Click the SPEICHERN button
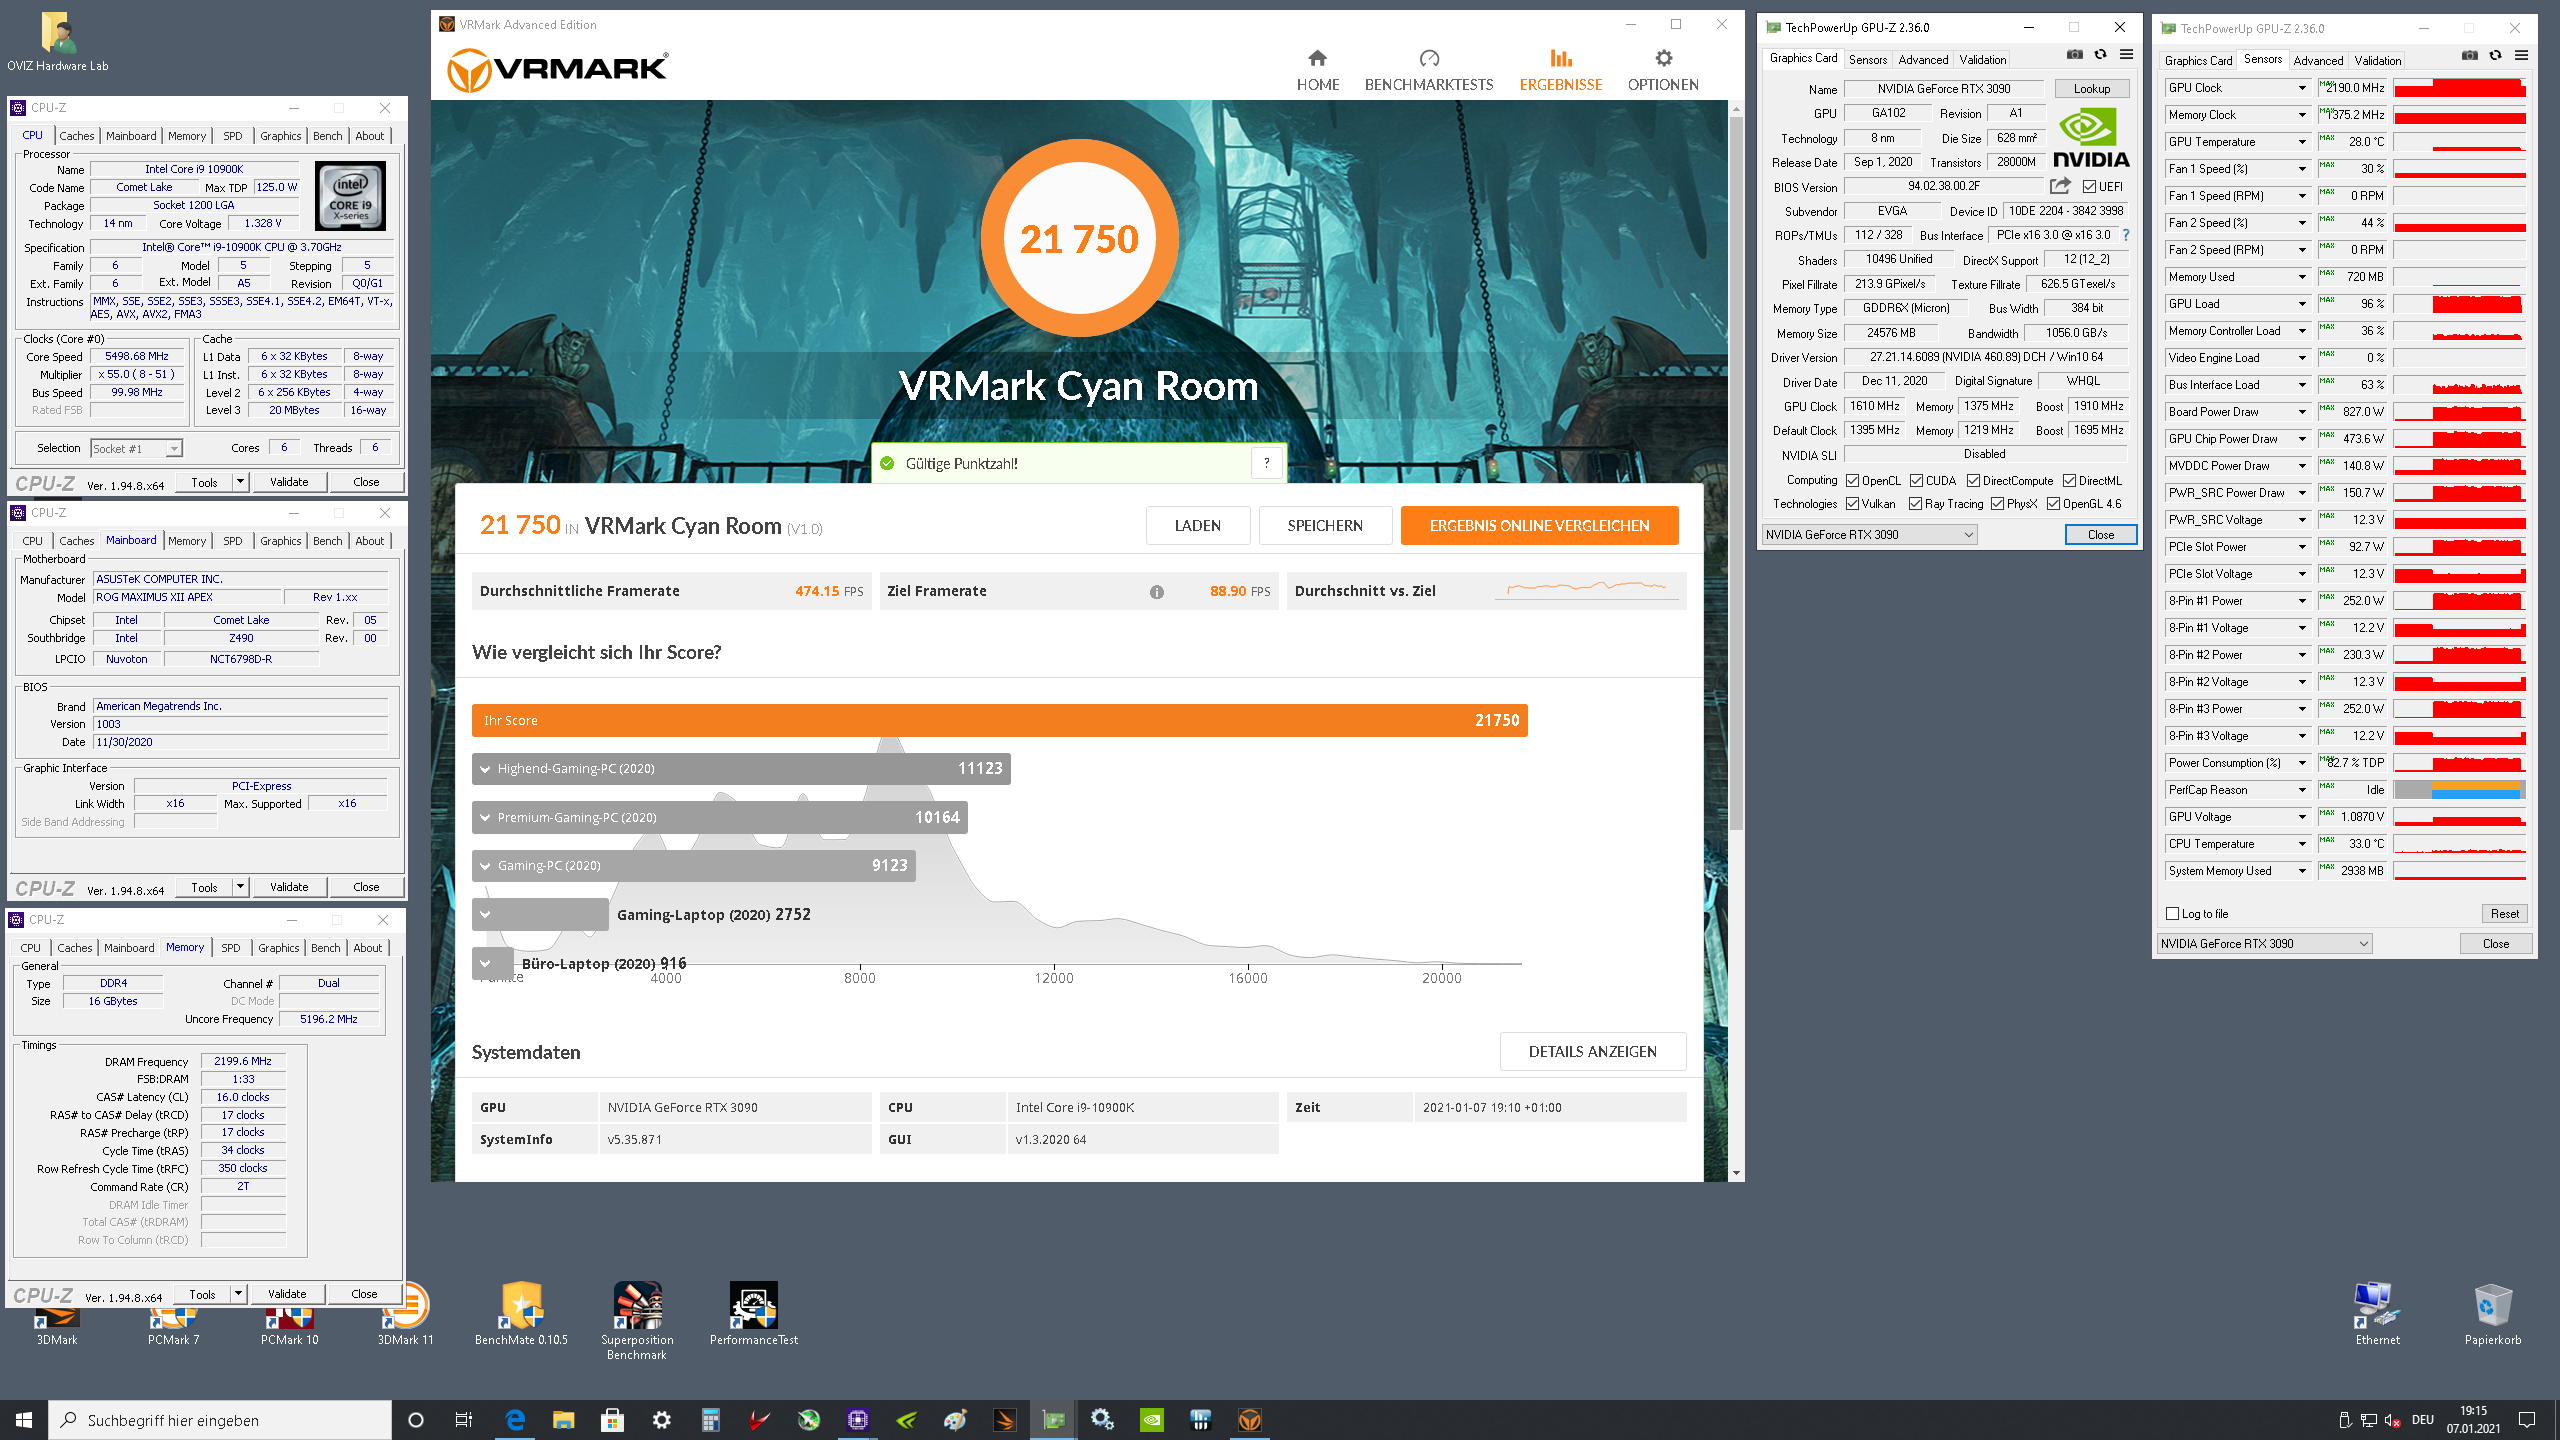 click(1325, 526)
